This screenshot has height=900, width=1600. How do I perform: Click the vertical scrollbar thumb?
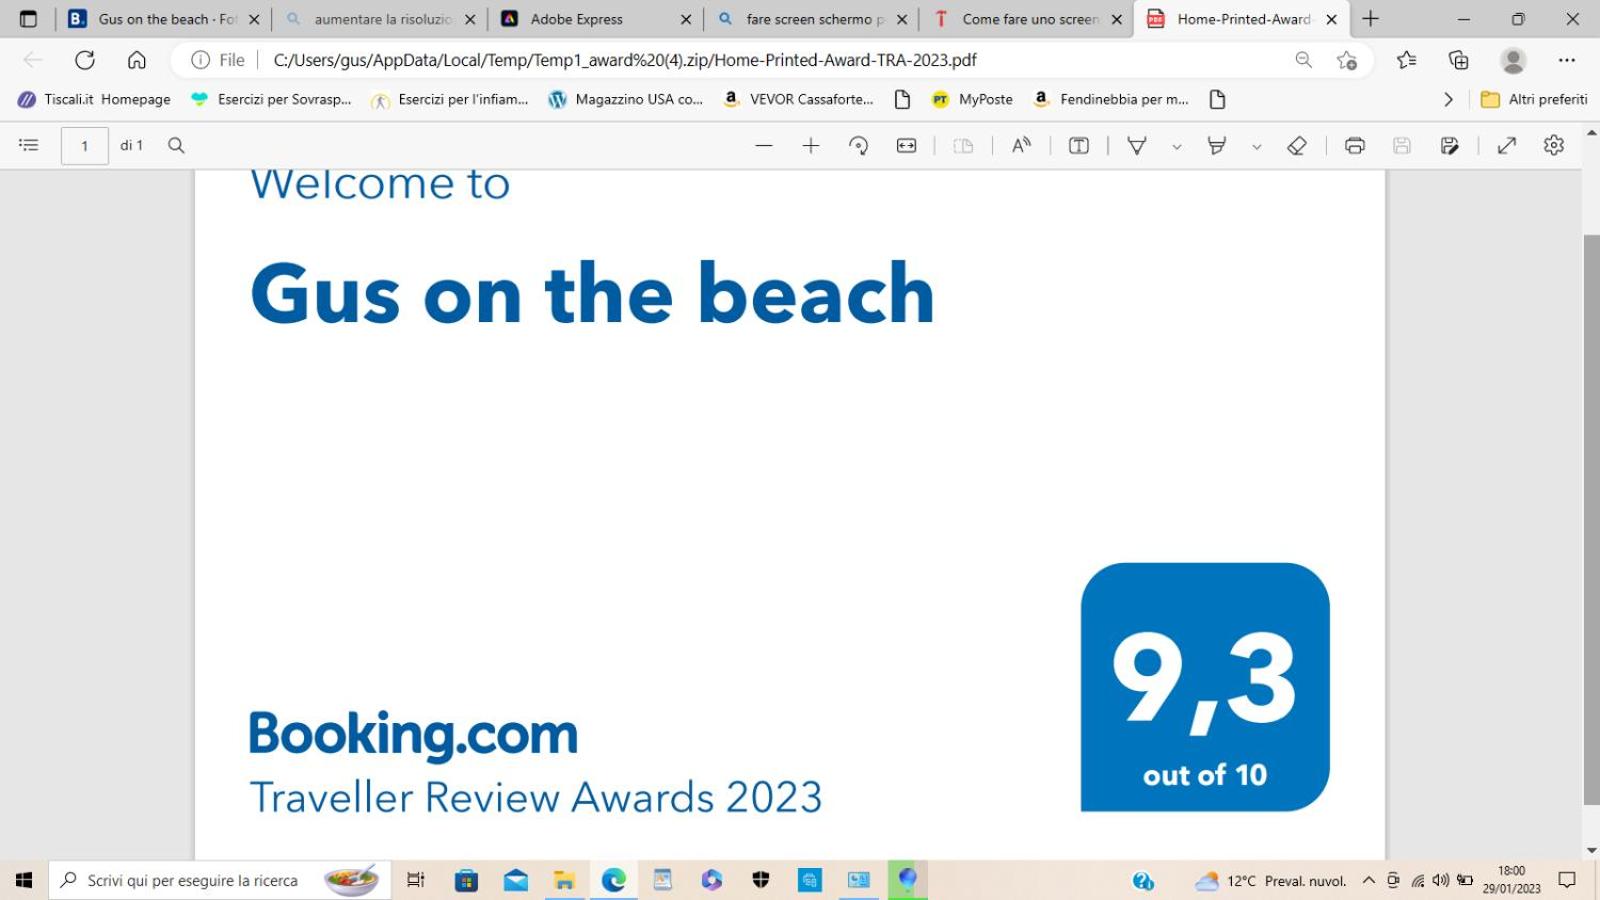pyautogui.click(x=1592, y=519)
